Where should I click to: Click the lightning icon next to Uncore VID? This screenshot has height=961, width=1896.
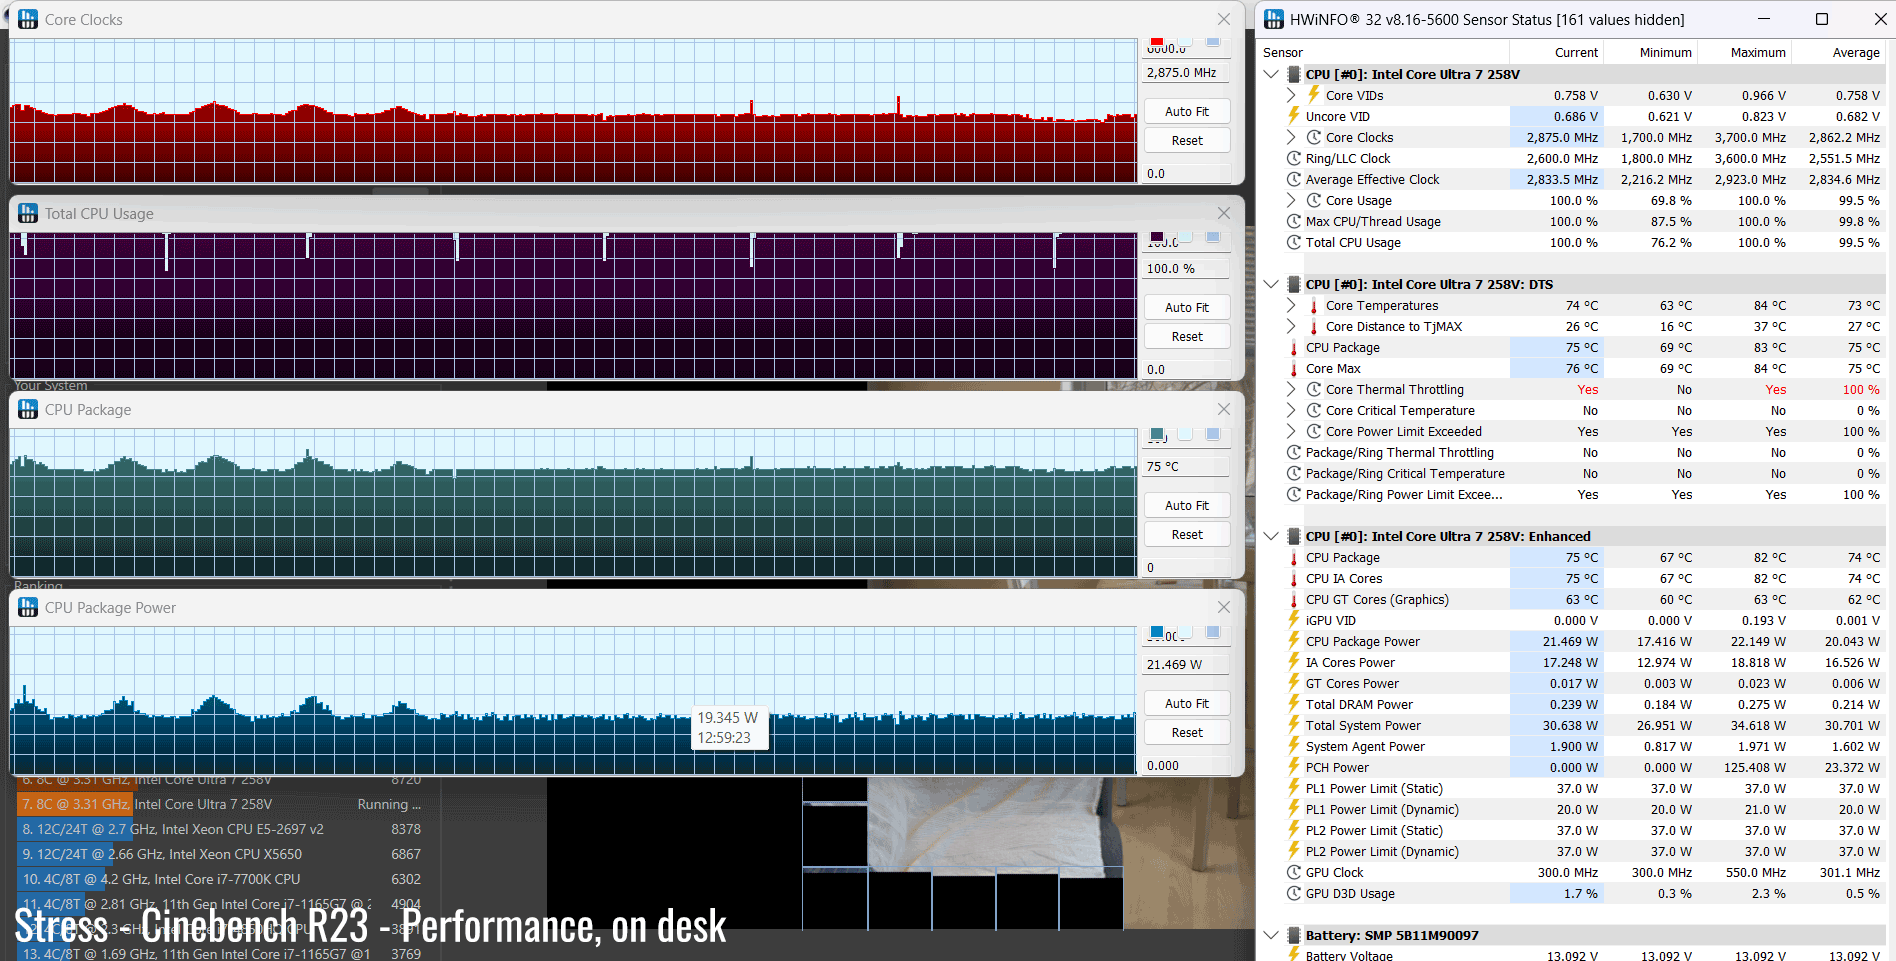(1294, 116)
